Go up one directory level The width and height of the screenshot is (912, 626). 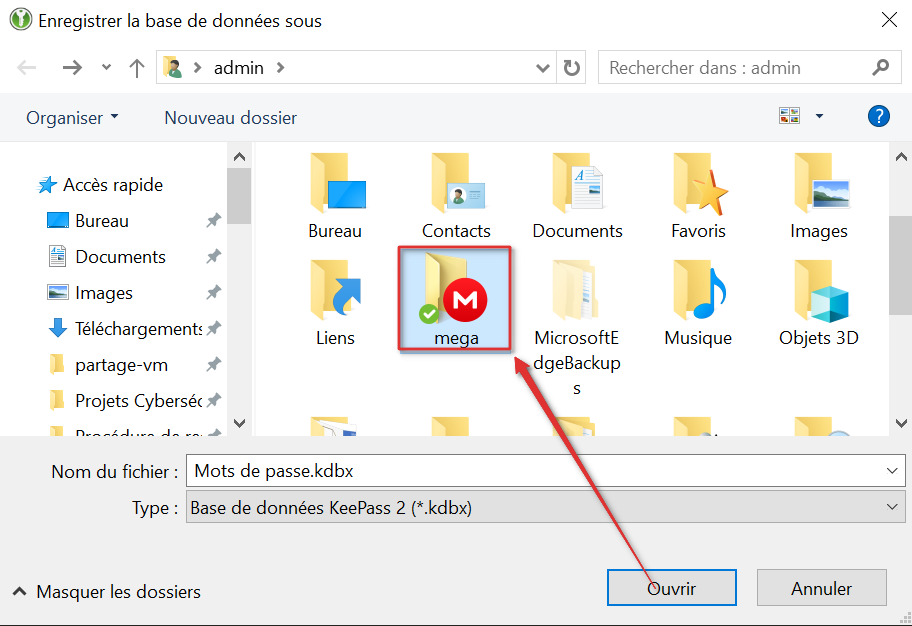(x=137, y=68)
